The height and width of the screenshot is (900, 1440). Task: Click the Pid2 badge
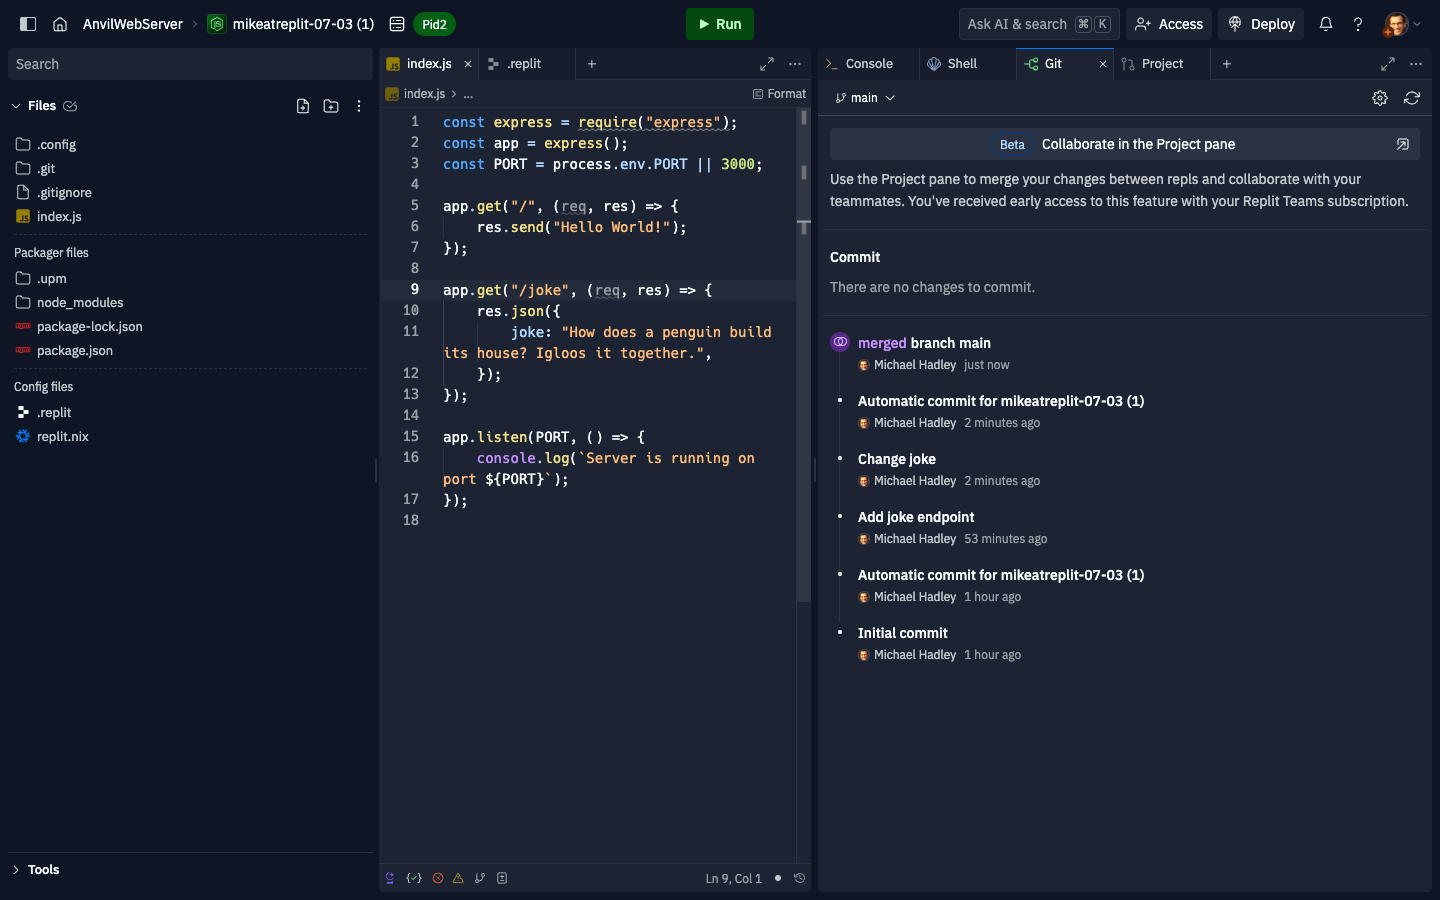pos(434,24)
